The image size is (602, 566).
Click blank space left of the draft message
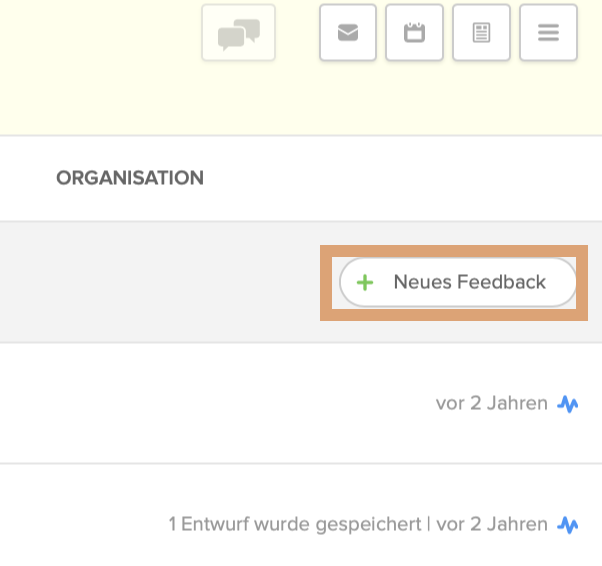80,524
